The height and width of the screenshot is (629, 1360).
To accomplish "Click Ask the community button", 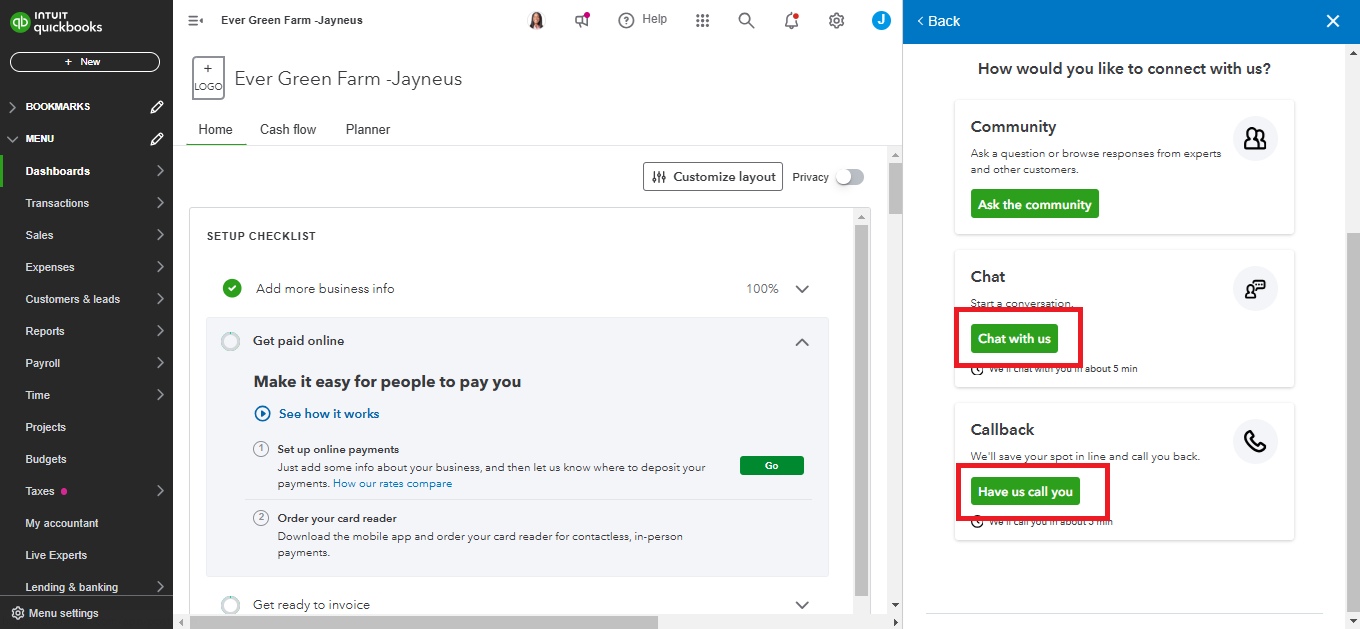I will point(1034,204).
